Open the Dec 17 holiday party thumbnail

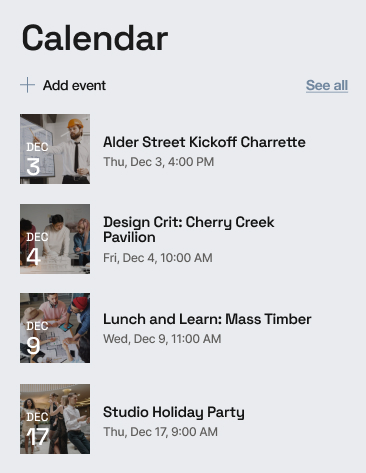tap(55, 419)
